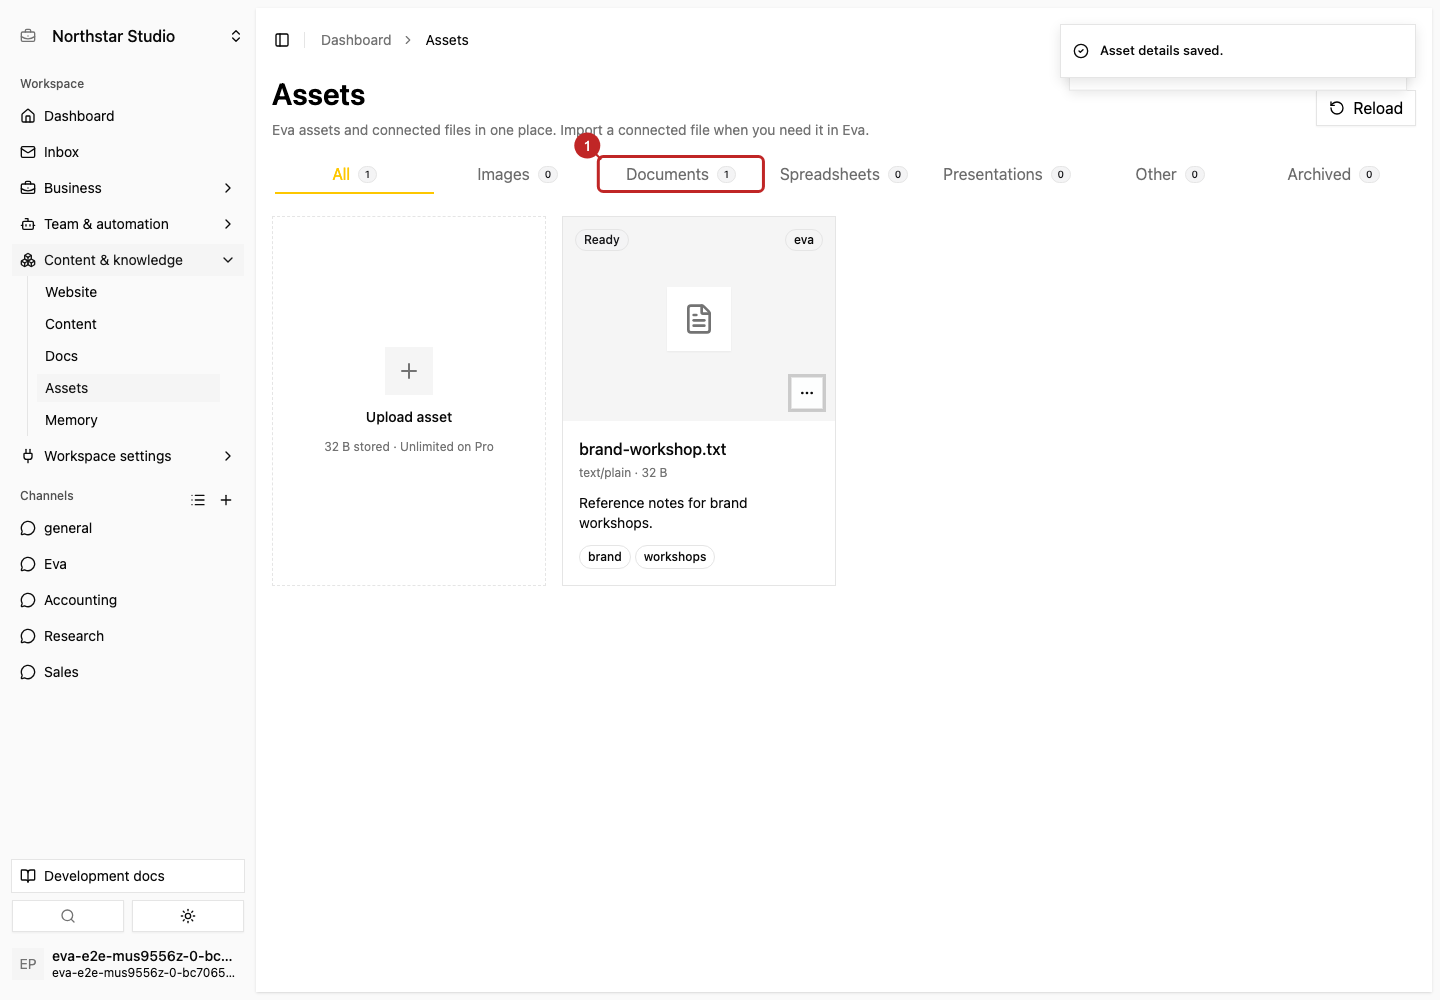
Task: Click "Reference notes for brand workshops." description
Action: (x=663, y=513)
